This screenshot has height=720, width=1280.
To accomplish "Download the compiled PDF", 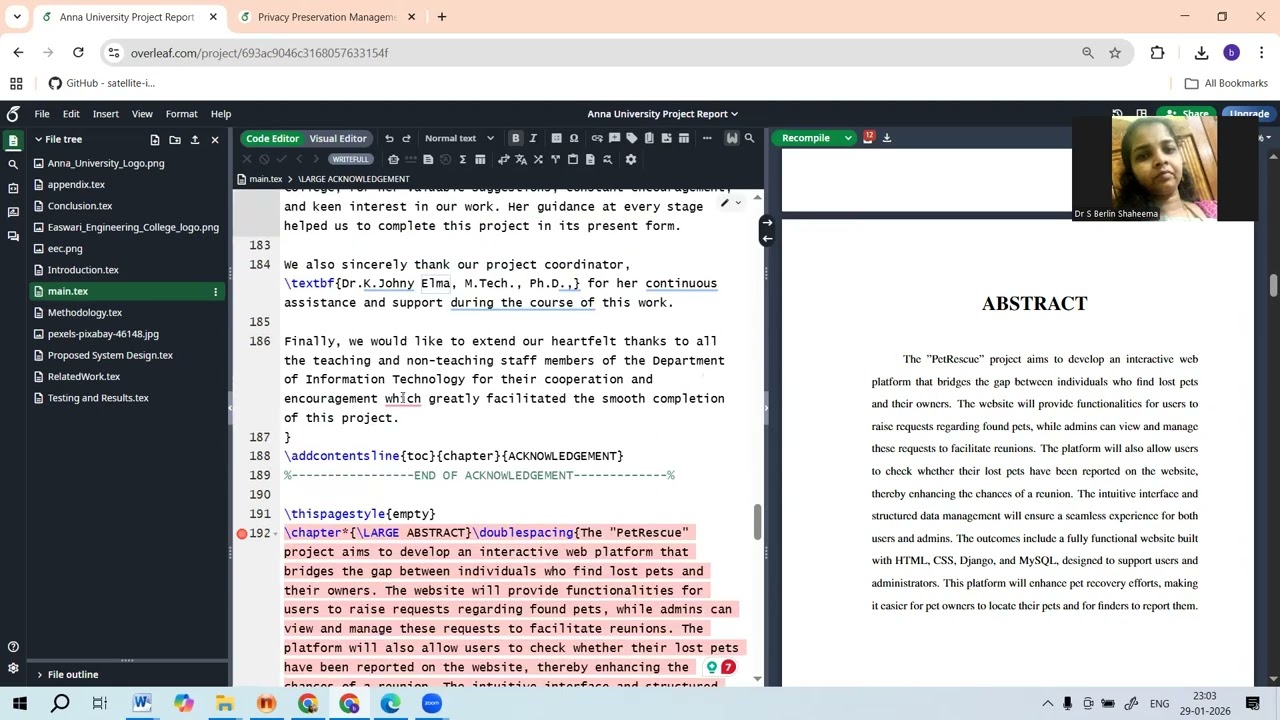I will (x=886, y=138).
